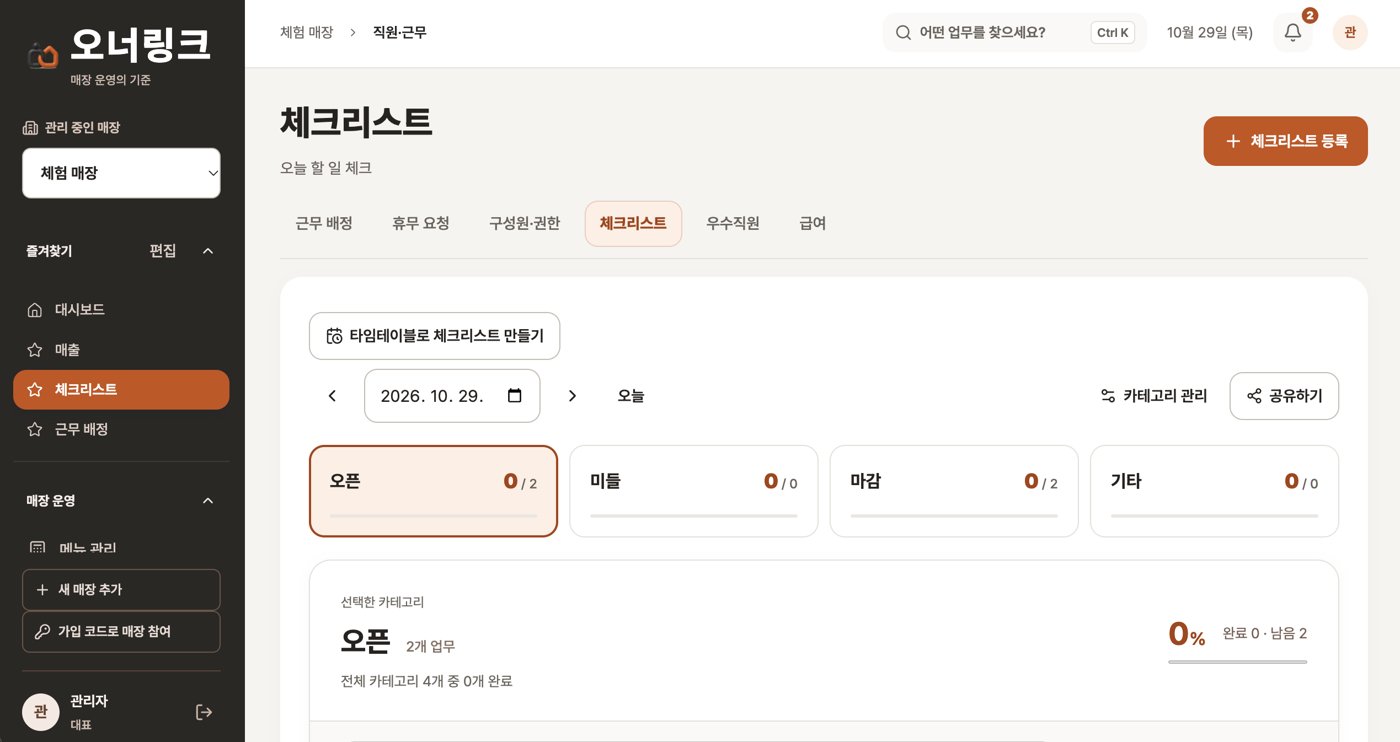
Task: Click the search magnifier icon
Action: click(903, 33)
